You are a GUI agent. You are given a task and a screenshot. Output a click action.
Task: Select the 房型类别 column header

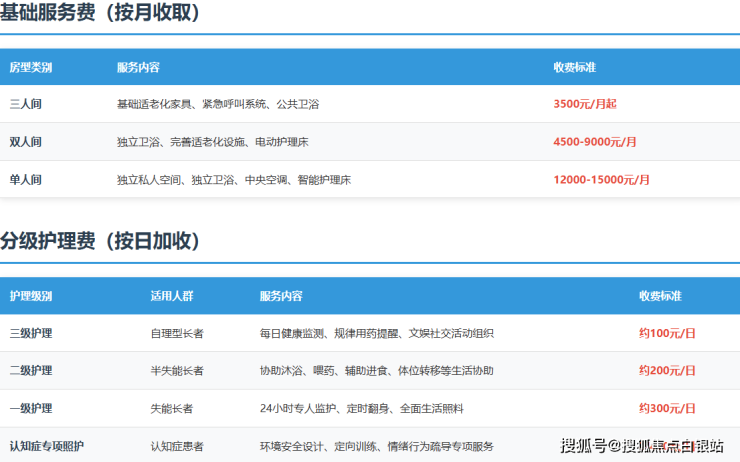(x=31, y=68)
